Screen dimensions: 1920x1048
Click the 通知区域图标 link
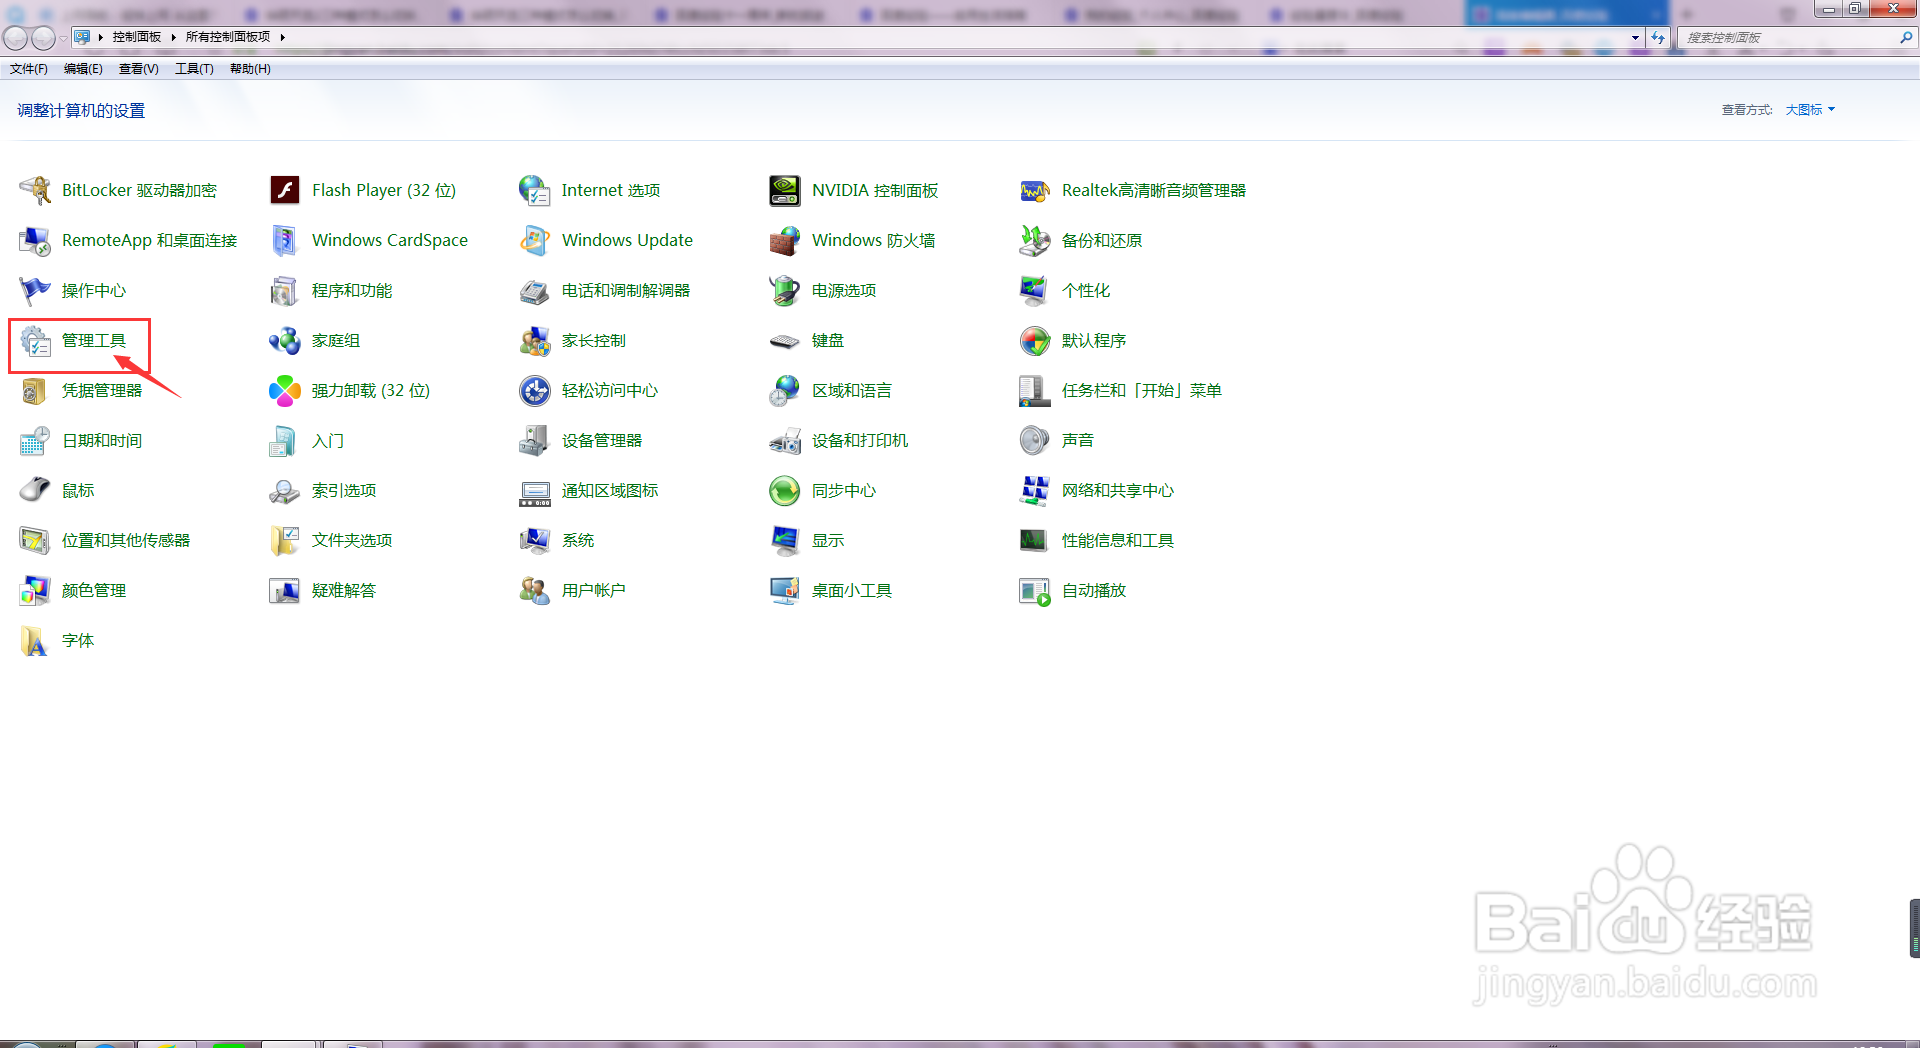(610, 490)
